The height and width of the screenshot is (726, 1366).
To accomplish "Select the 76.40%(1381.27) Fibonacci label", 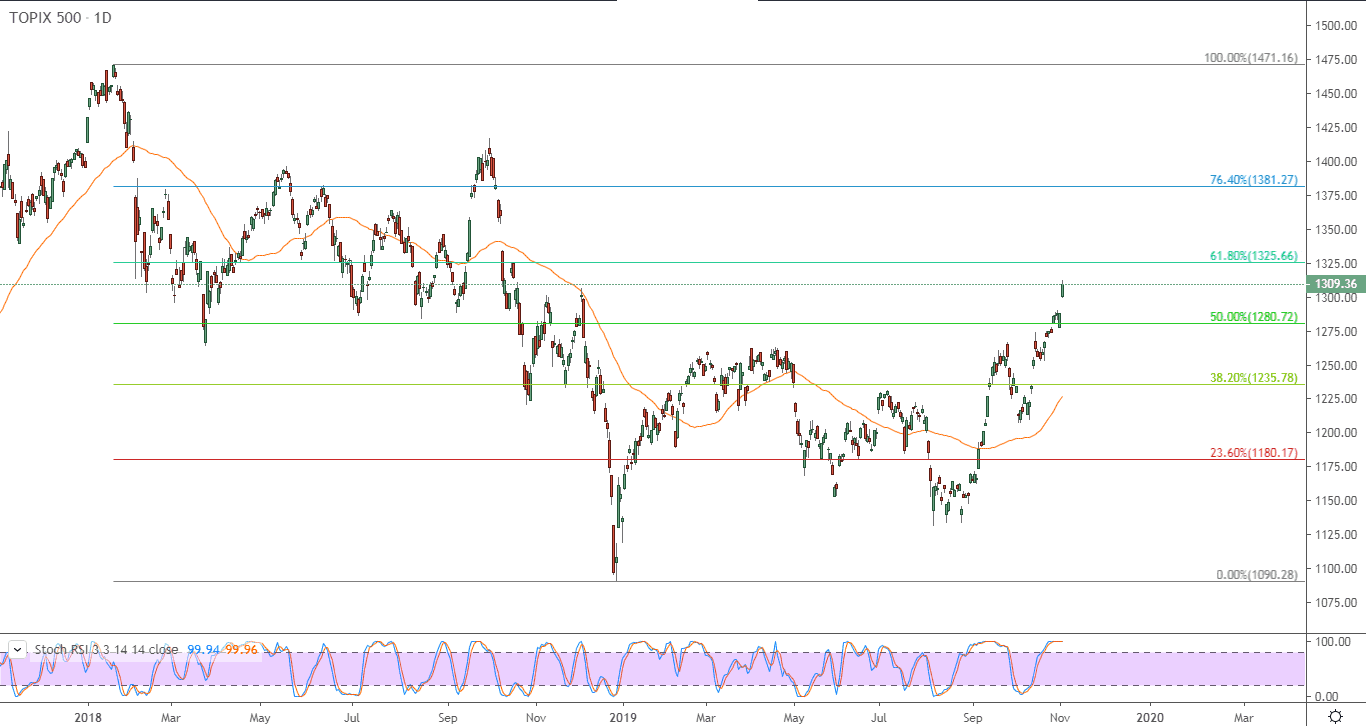I will [1254, 180].
